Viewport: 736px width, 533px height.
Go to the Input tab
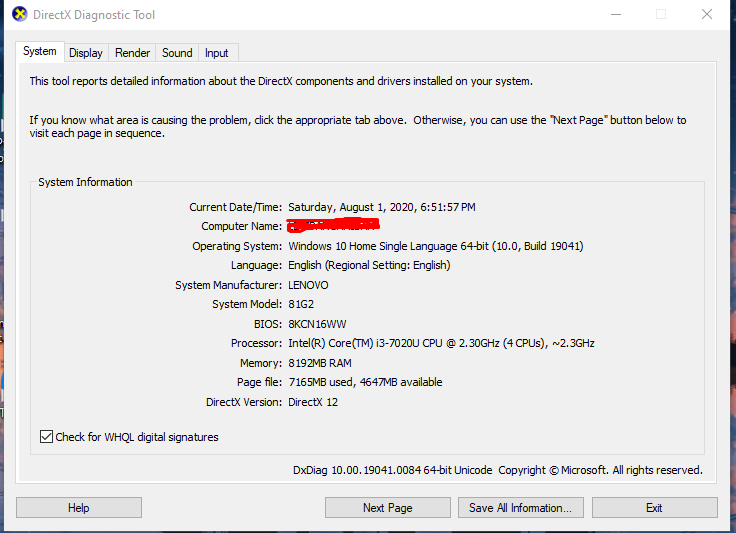[216, 53]
